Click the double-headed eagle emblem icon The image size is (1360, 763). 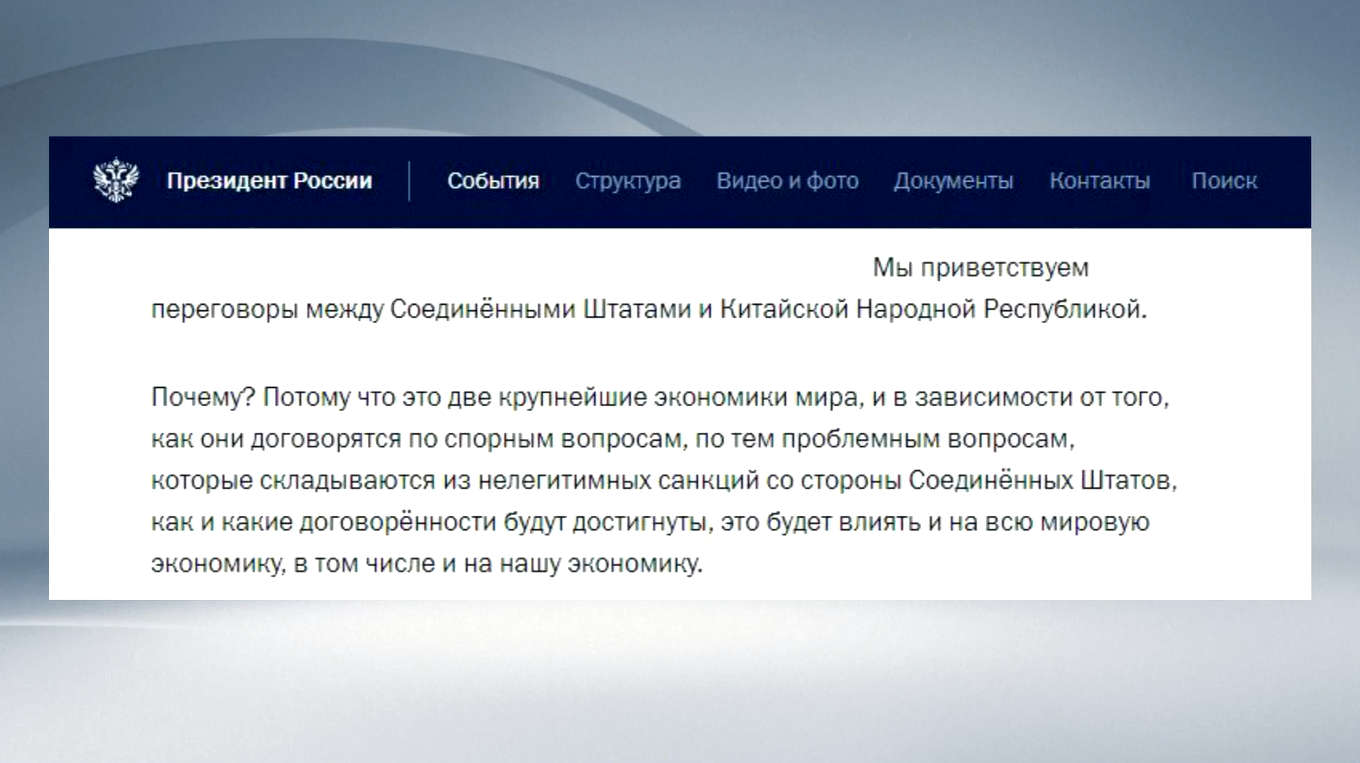click(116, 181)
